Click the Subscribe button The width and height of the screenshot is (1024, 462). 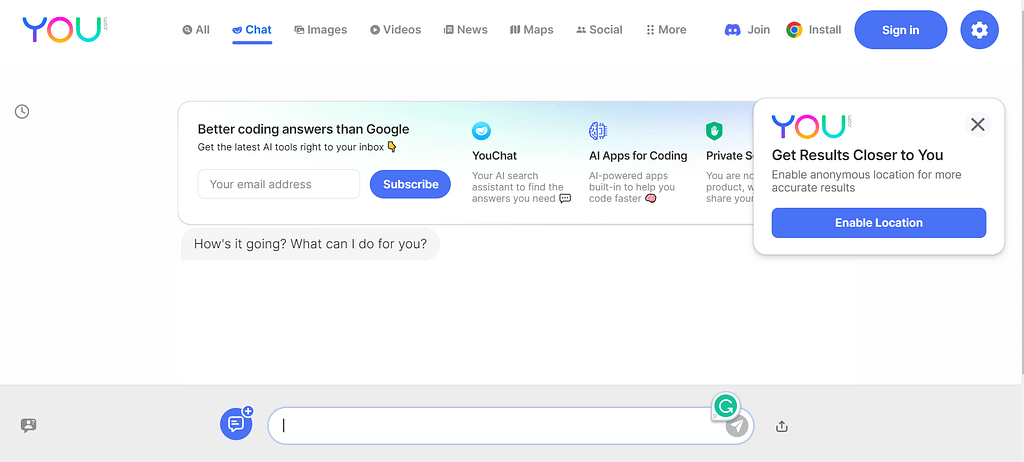(x=410, y=184)
